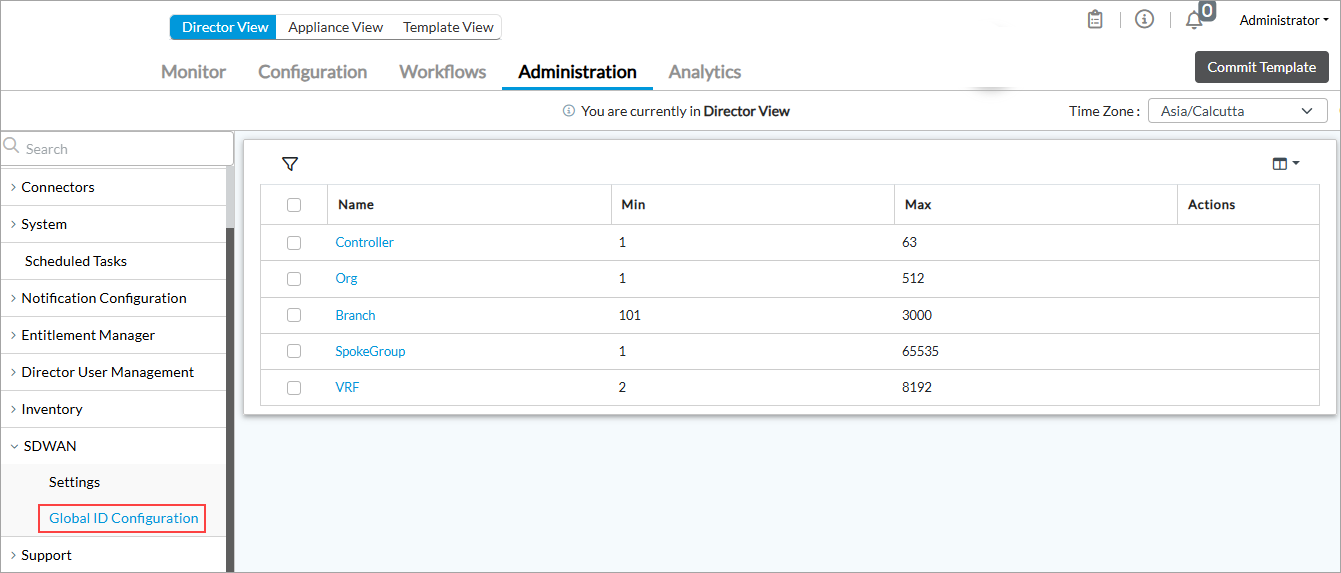1341x573 pixels.
Task: Select Global ID Configuration in sidebar
Action: 123,518
